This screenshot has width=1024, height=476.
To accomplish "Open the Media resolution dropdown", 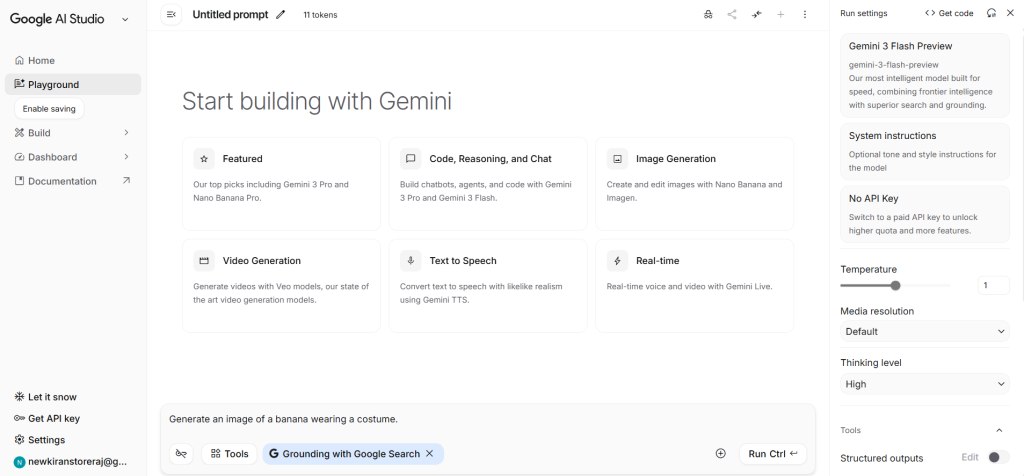I will point(925,331).
